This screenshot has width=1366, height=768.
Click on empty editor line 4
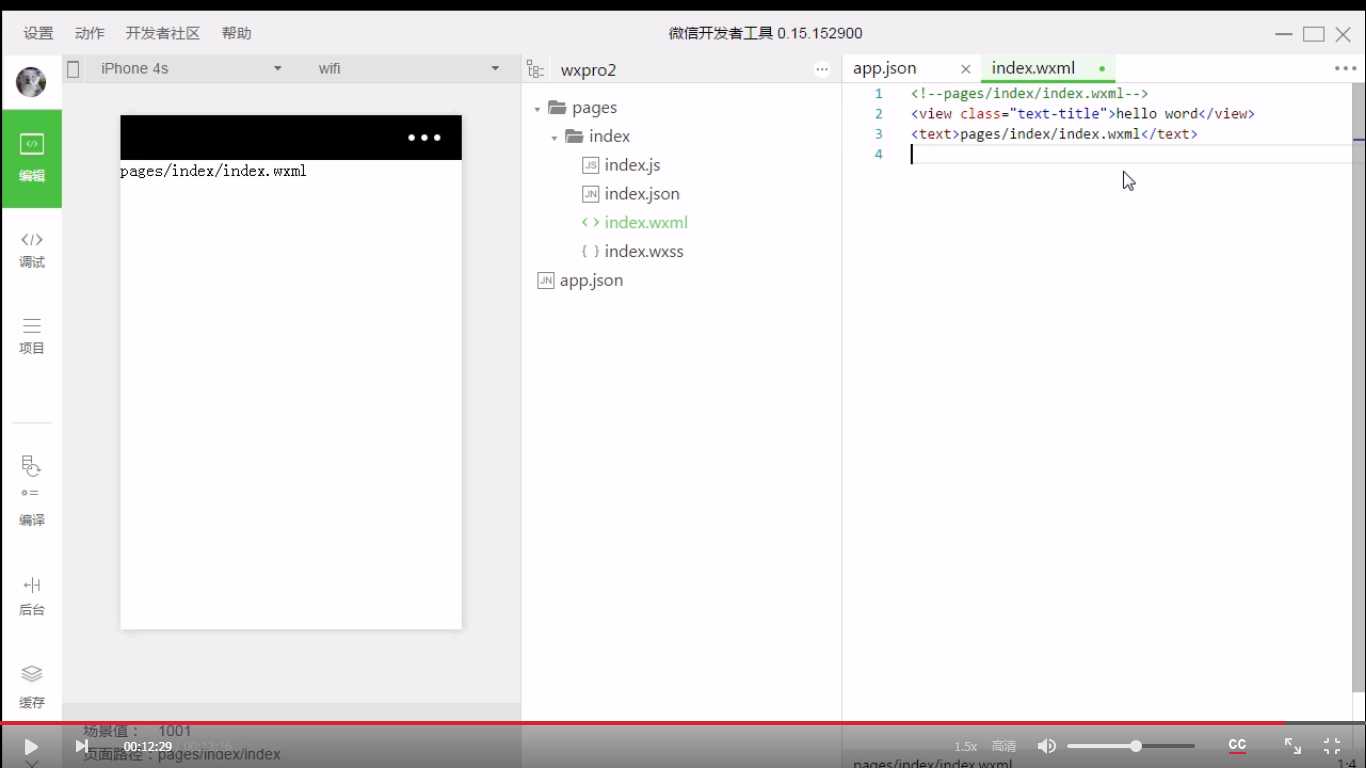coord(1130,154)
